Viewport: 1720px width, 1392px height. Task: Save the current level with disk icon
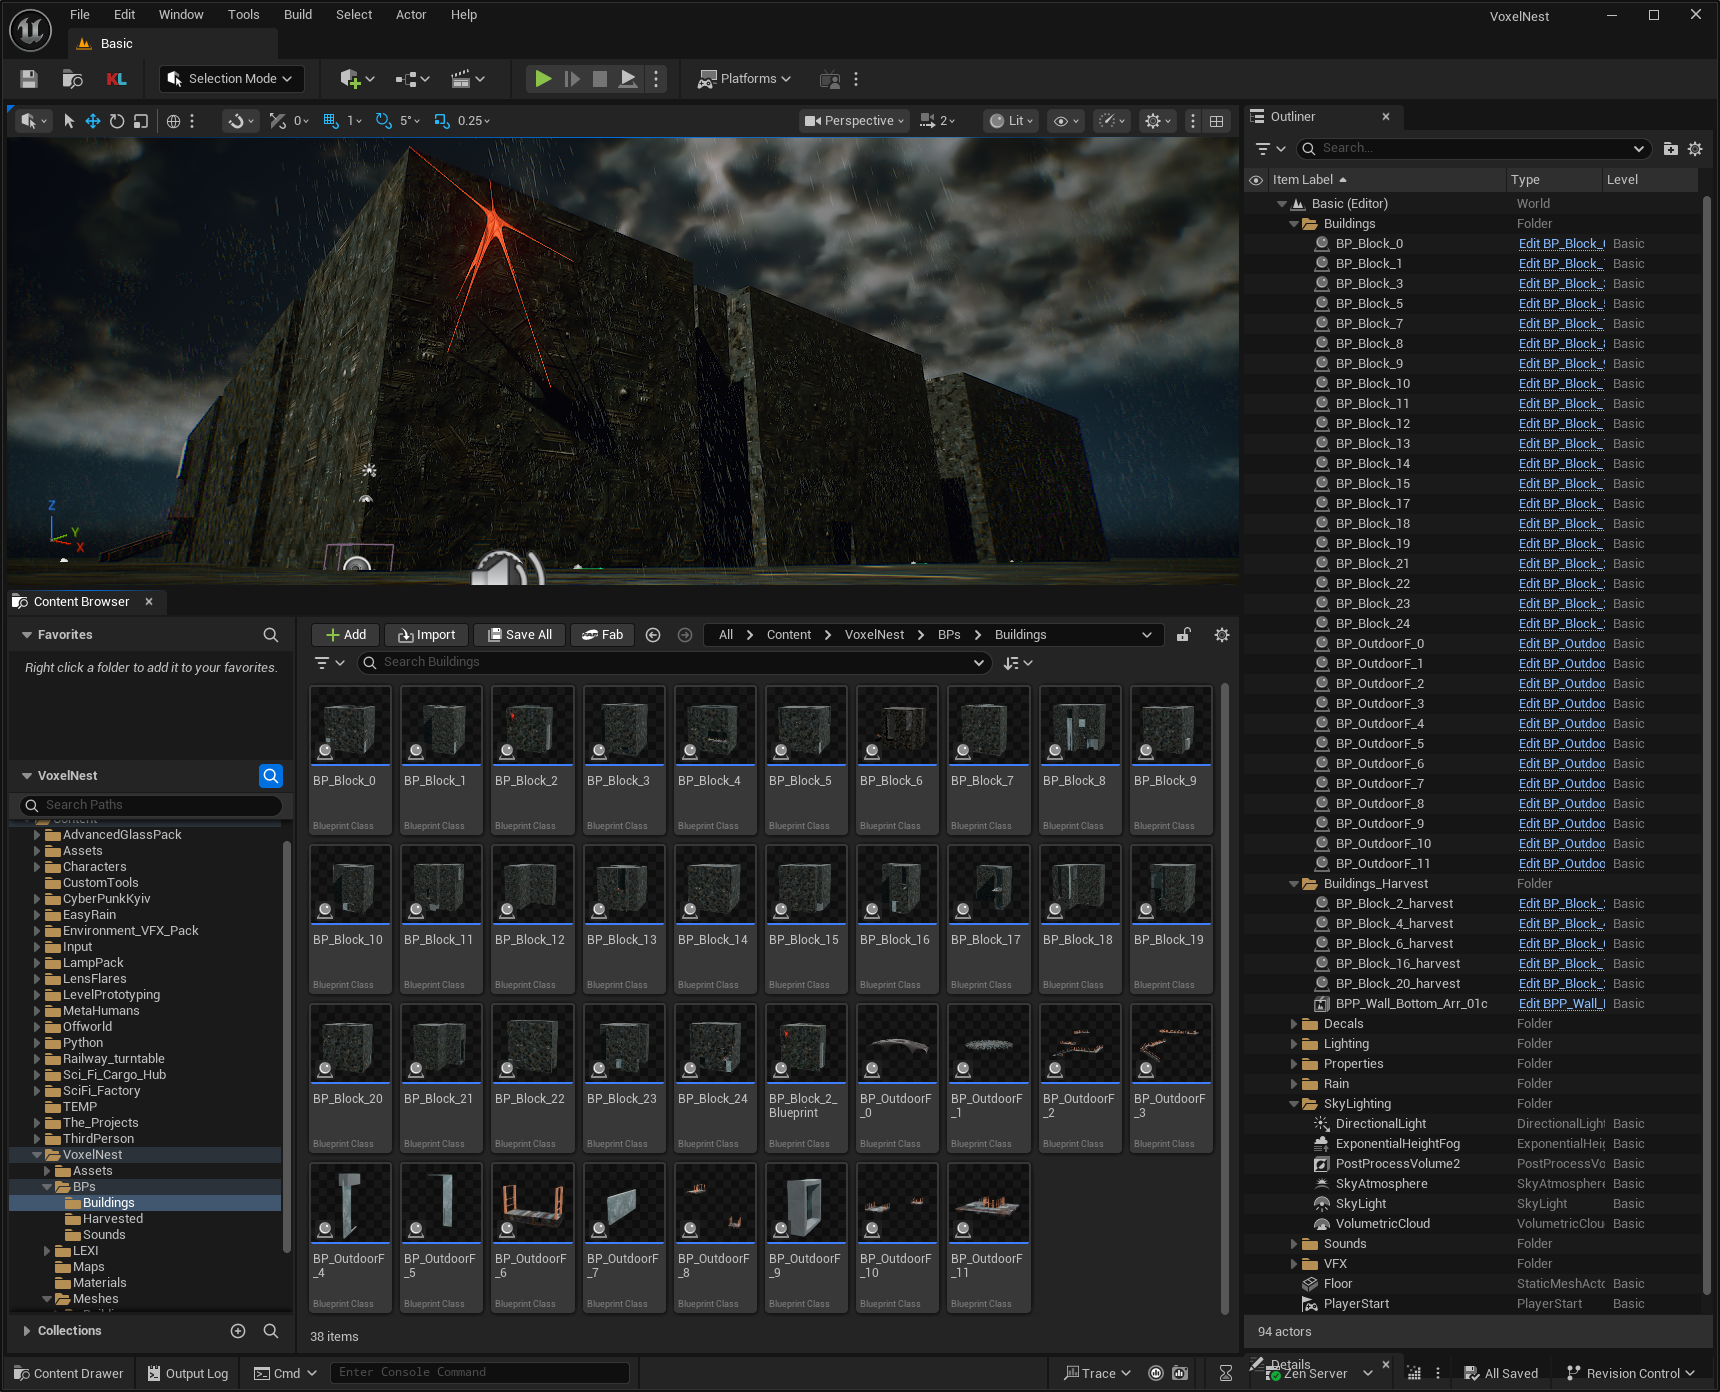[x=29, y=79]
